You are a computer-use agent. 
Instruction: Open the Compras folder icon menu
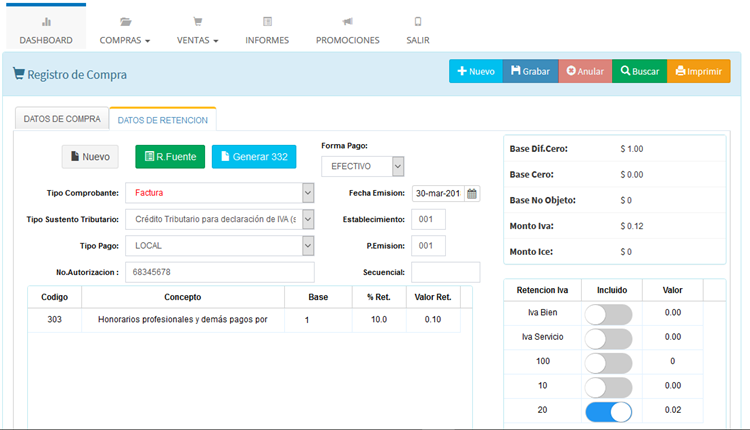[x=125, y=21]
